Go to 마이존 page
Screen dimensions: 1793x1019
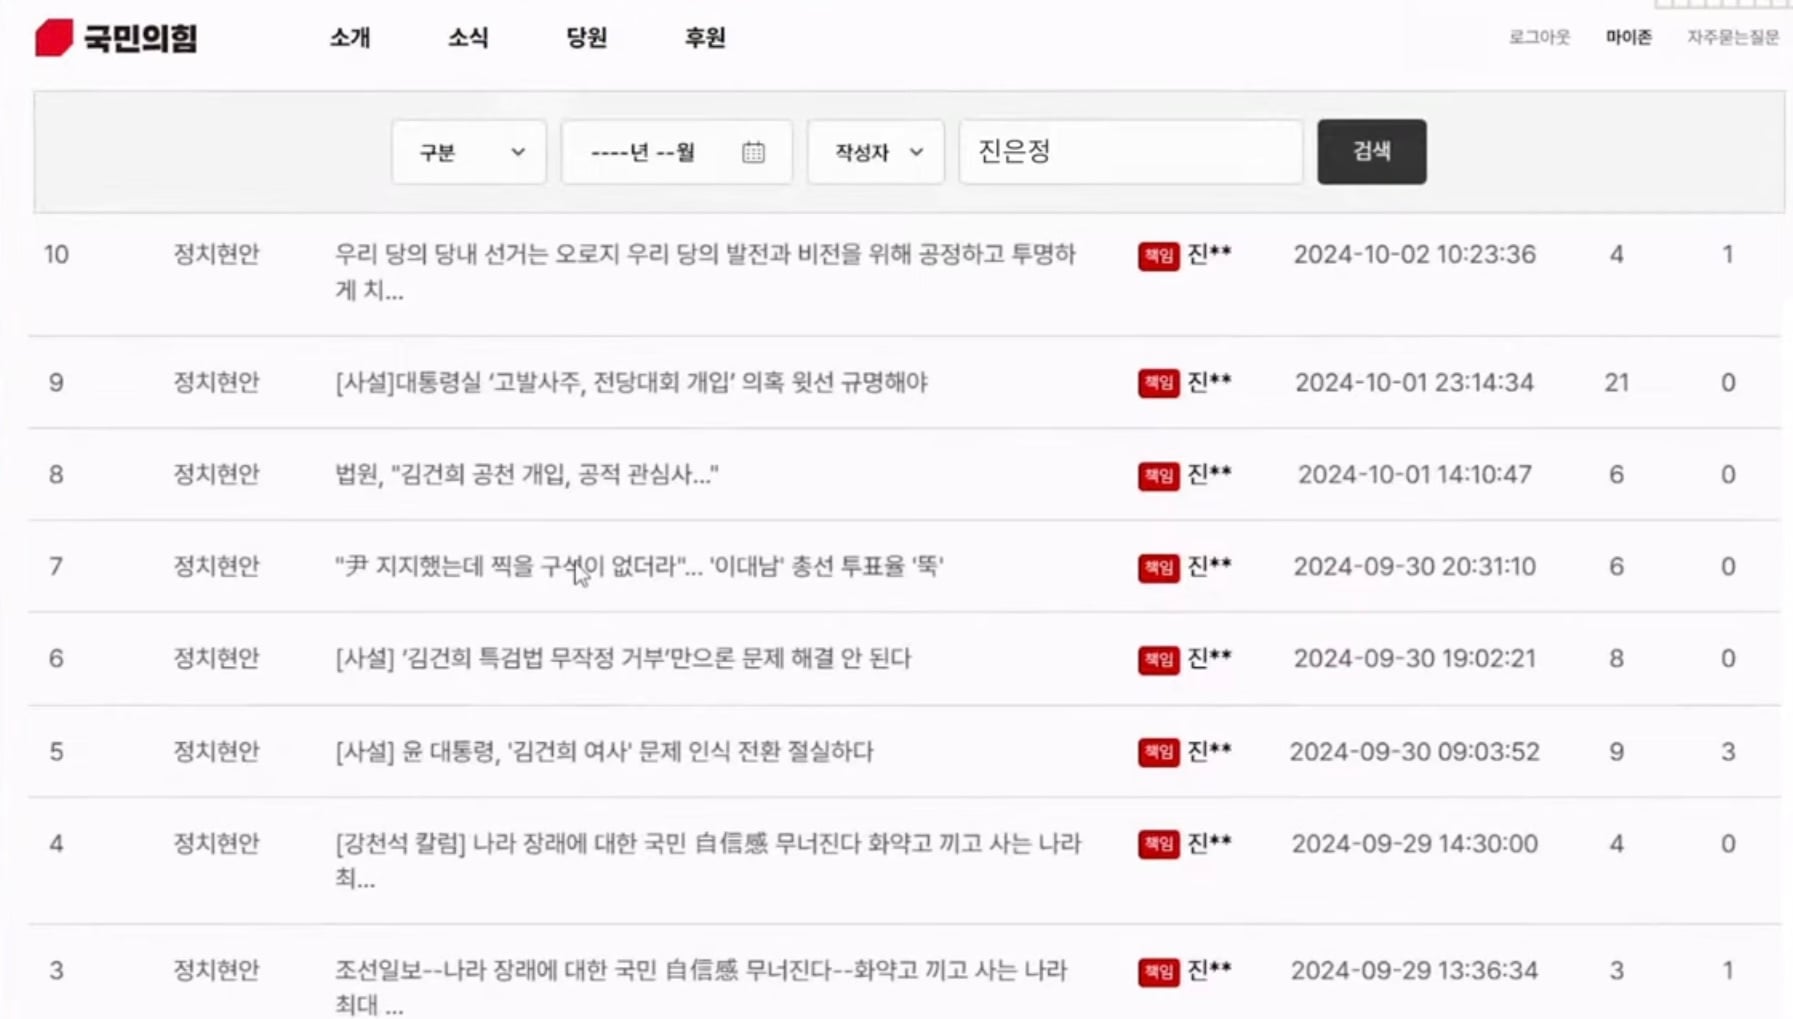(x=1629, y=37)
